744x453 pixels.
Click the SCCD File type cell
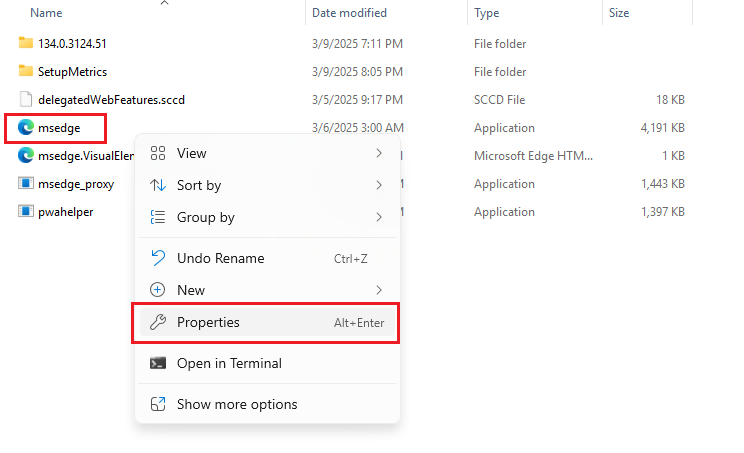(x=499, y=100)
